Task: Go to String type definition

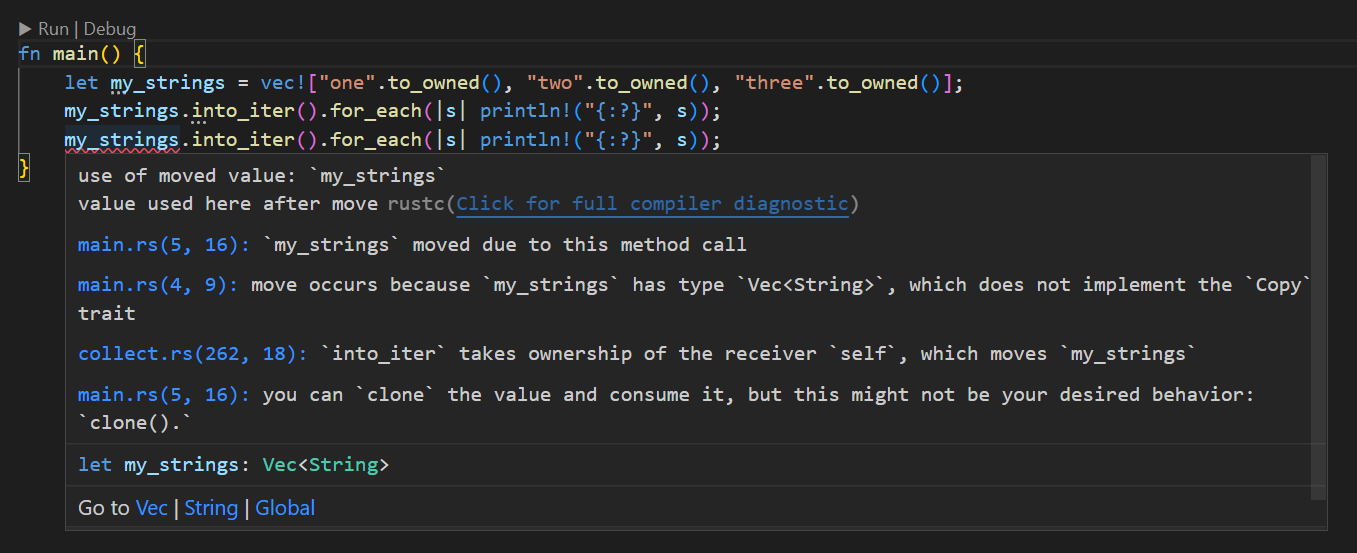Action: click(x=211, y=508)
